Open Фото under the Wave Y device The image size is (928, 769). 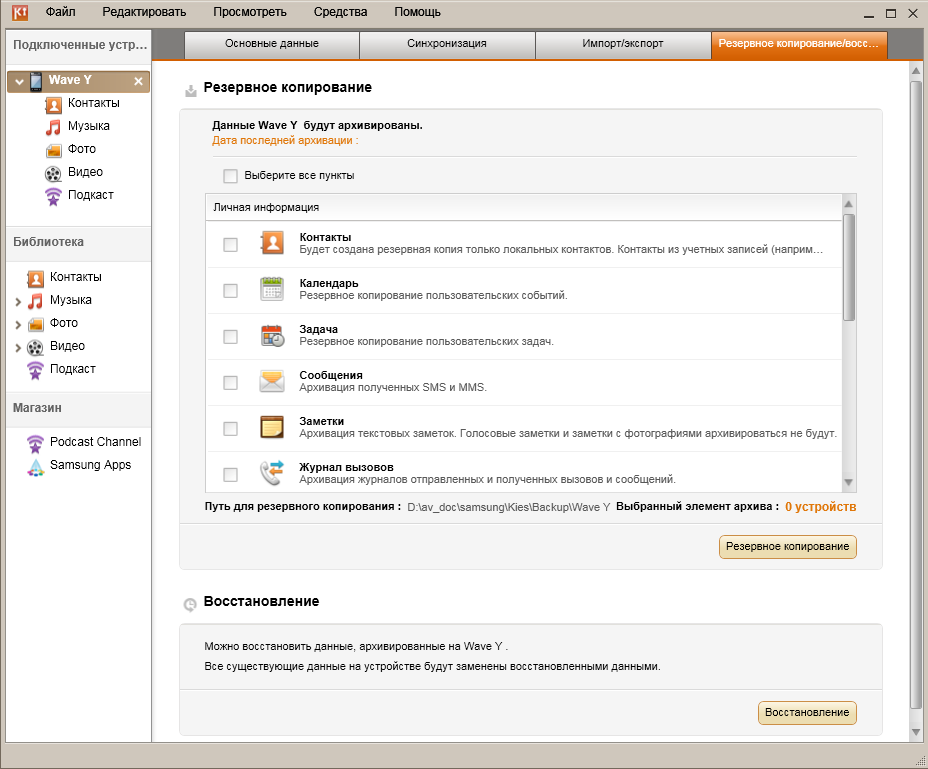pyautogui.click(x=82, y=149)
